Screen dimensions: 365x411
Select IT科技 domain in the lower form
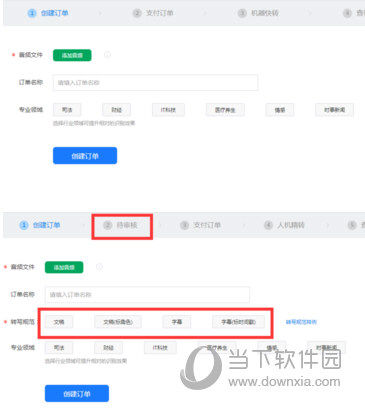tap(160, 348)
